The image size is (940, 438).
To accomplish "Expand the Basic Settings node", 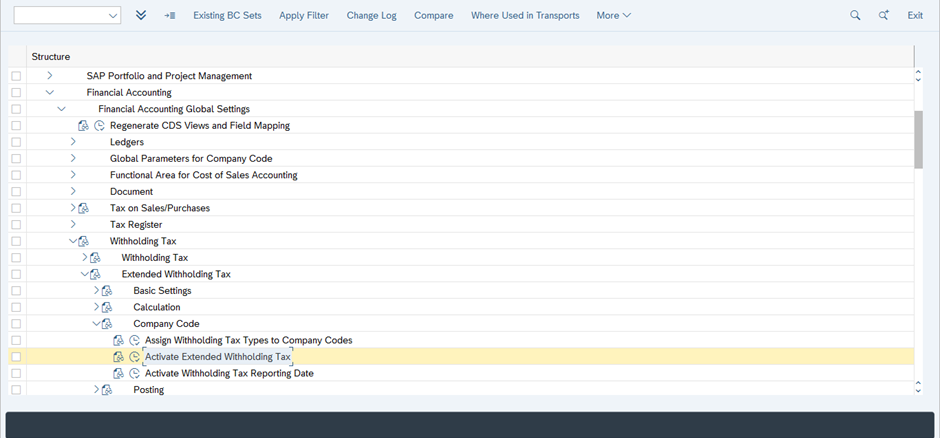I will pyautogui.click(x=96, y=291).
